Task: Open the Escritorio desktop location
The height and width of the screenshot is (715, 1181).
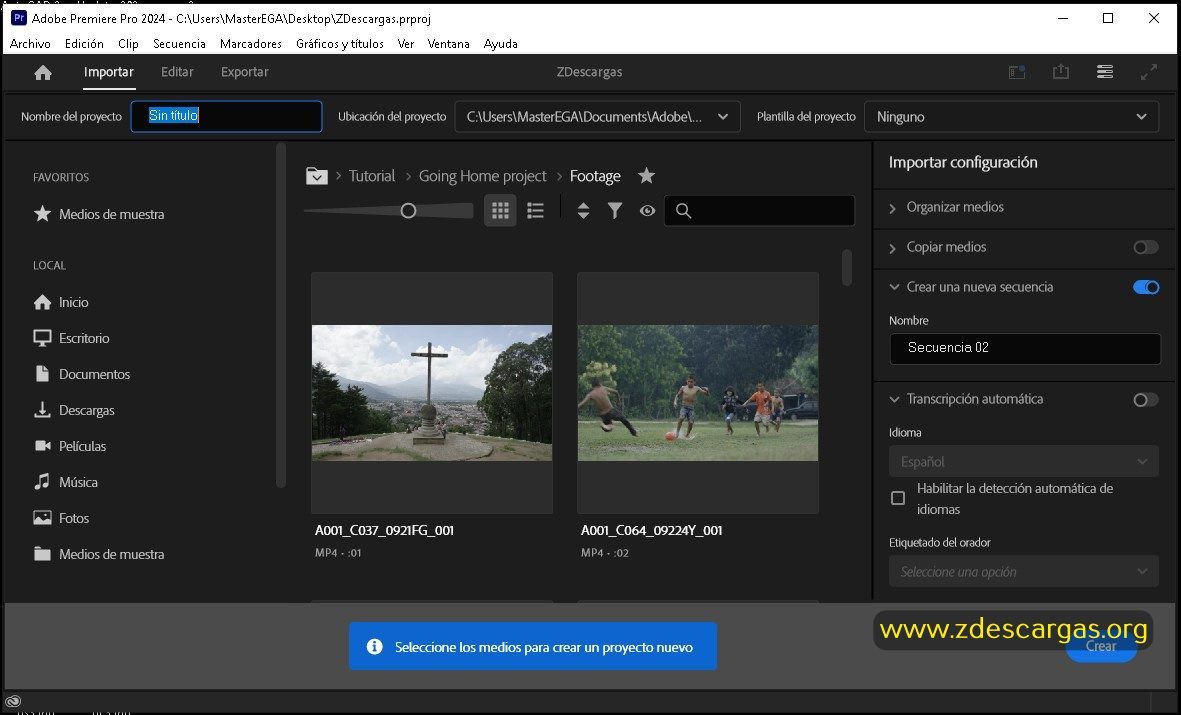Action: [x=72, y=338]
